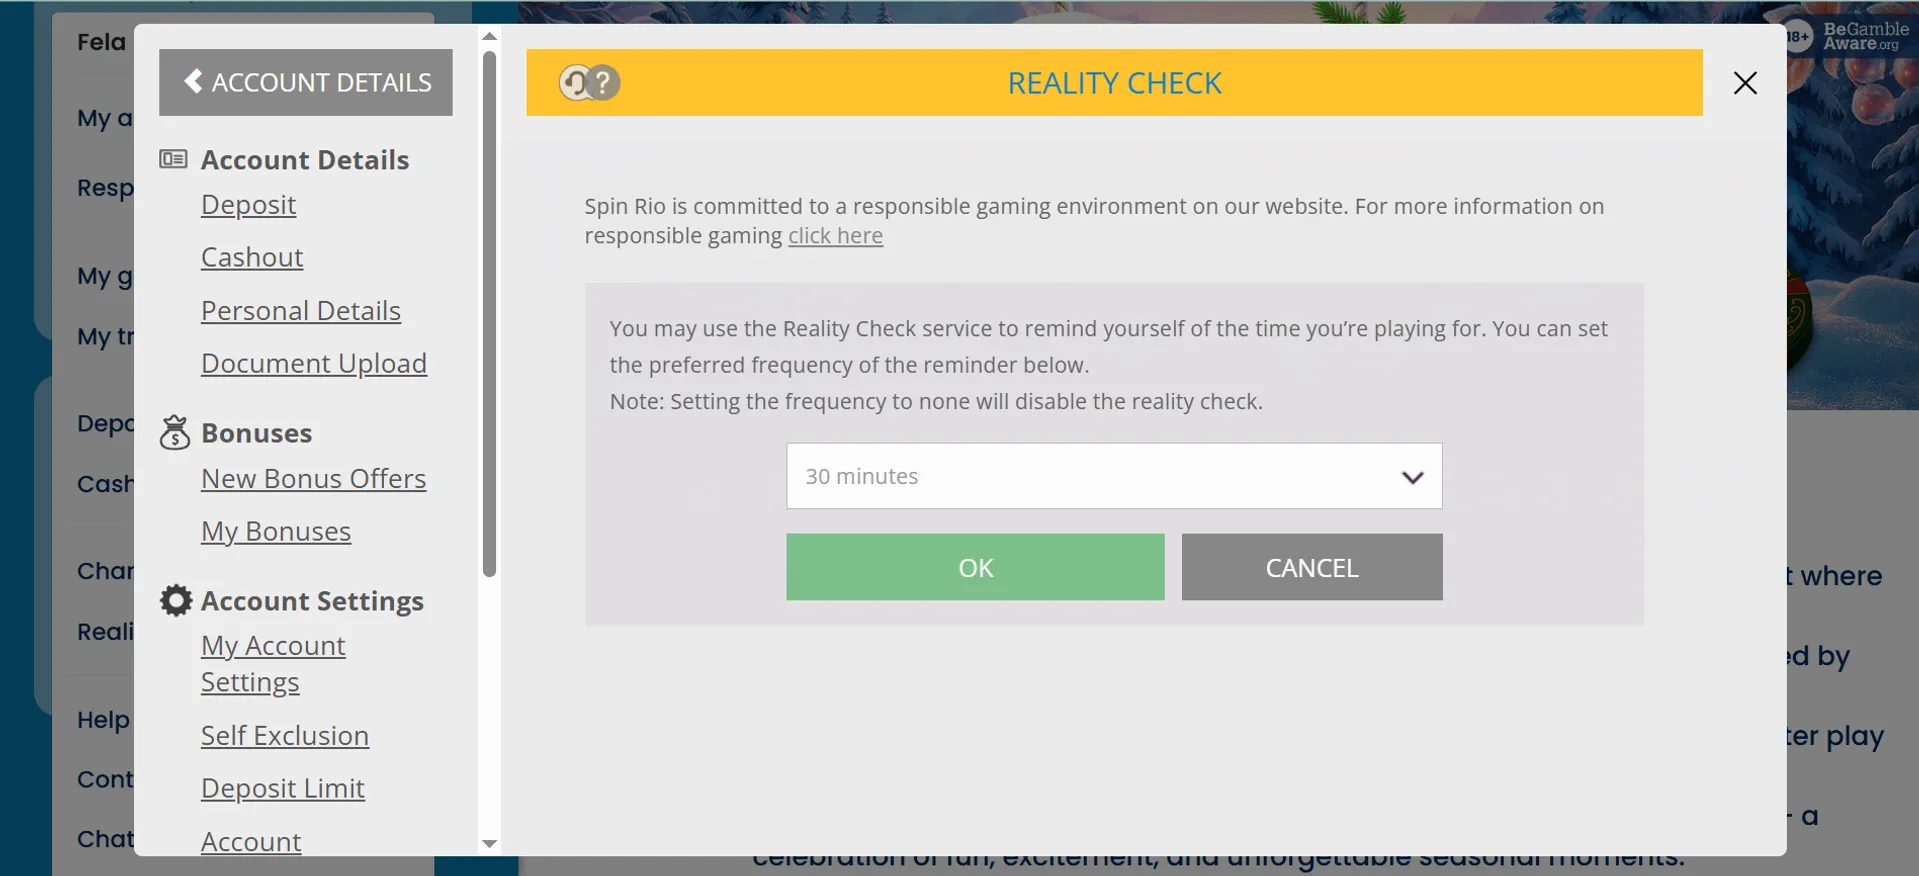Click the CANCEL button
Viewport: 1919px width, 876px height.
pos(1312,567)
